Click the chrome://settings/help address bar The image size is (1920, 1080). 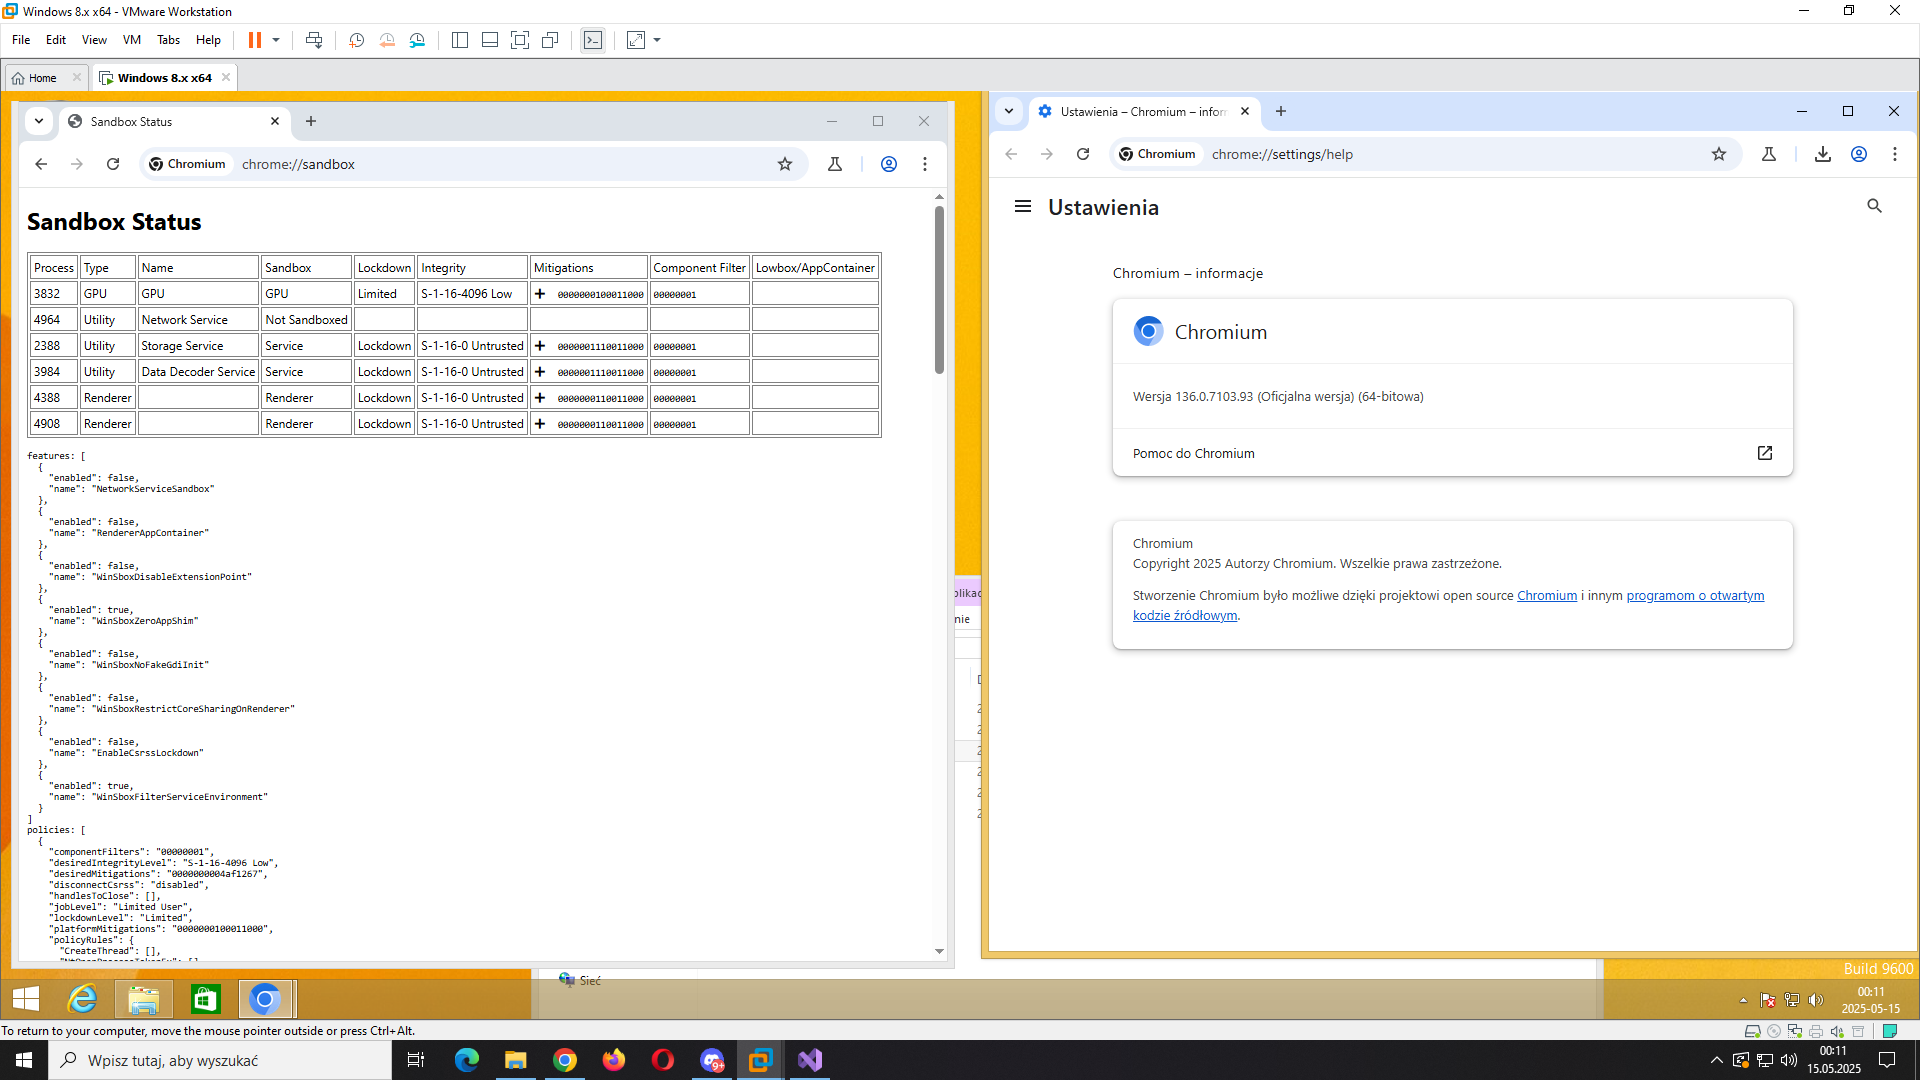[1450, 154]
